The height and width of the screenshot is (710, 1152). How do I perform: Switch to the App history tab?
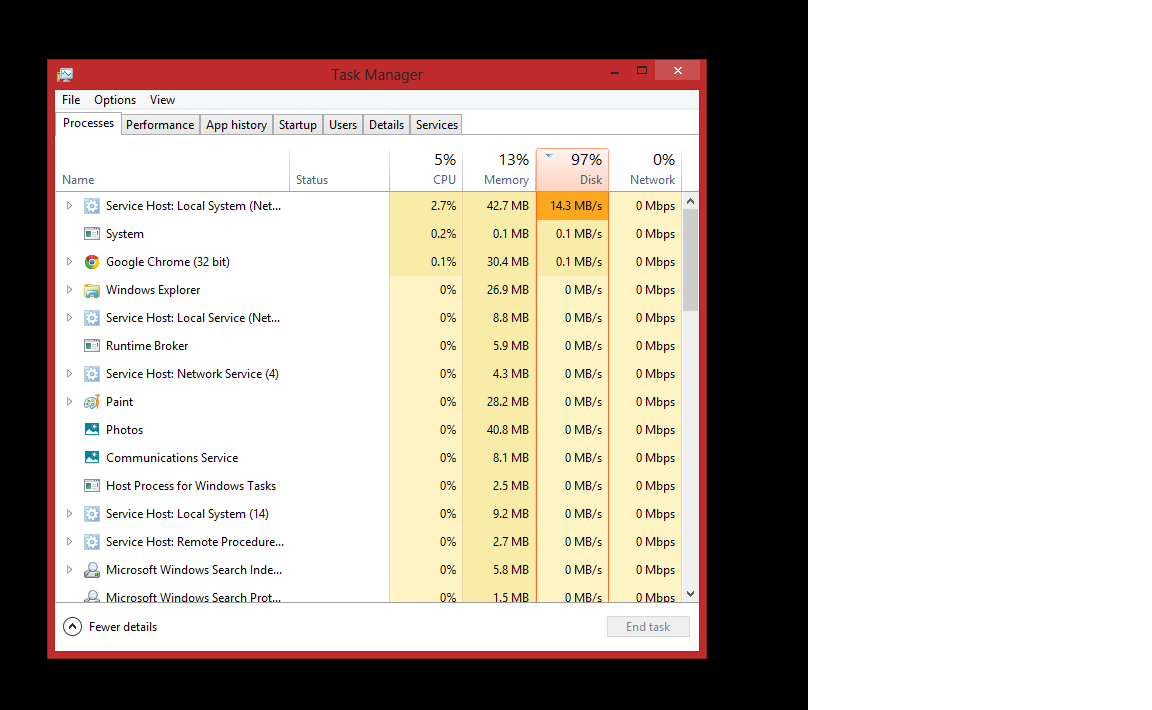pyautogui.click(x=237, y=125)
